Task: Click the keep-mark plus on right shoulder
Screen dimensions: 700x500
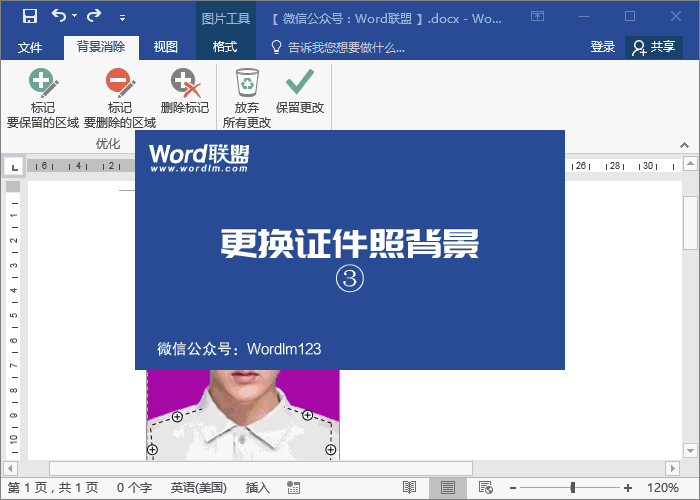Action: point(308,415)
